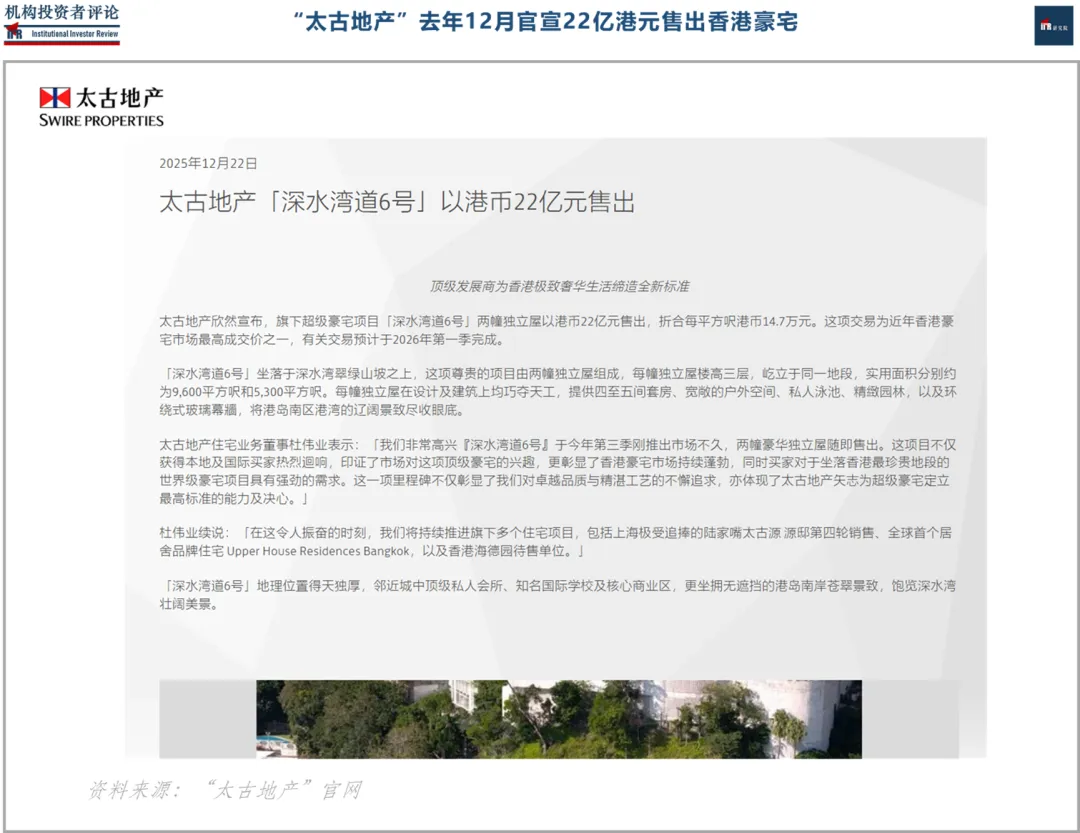Click paragraph beginning 太古地产欣然宣布
Image resolution: width=1080 pixels, height=833 pixels.
tap(557, 330)
